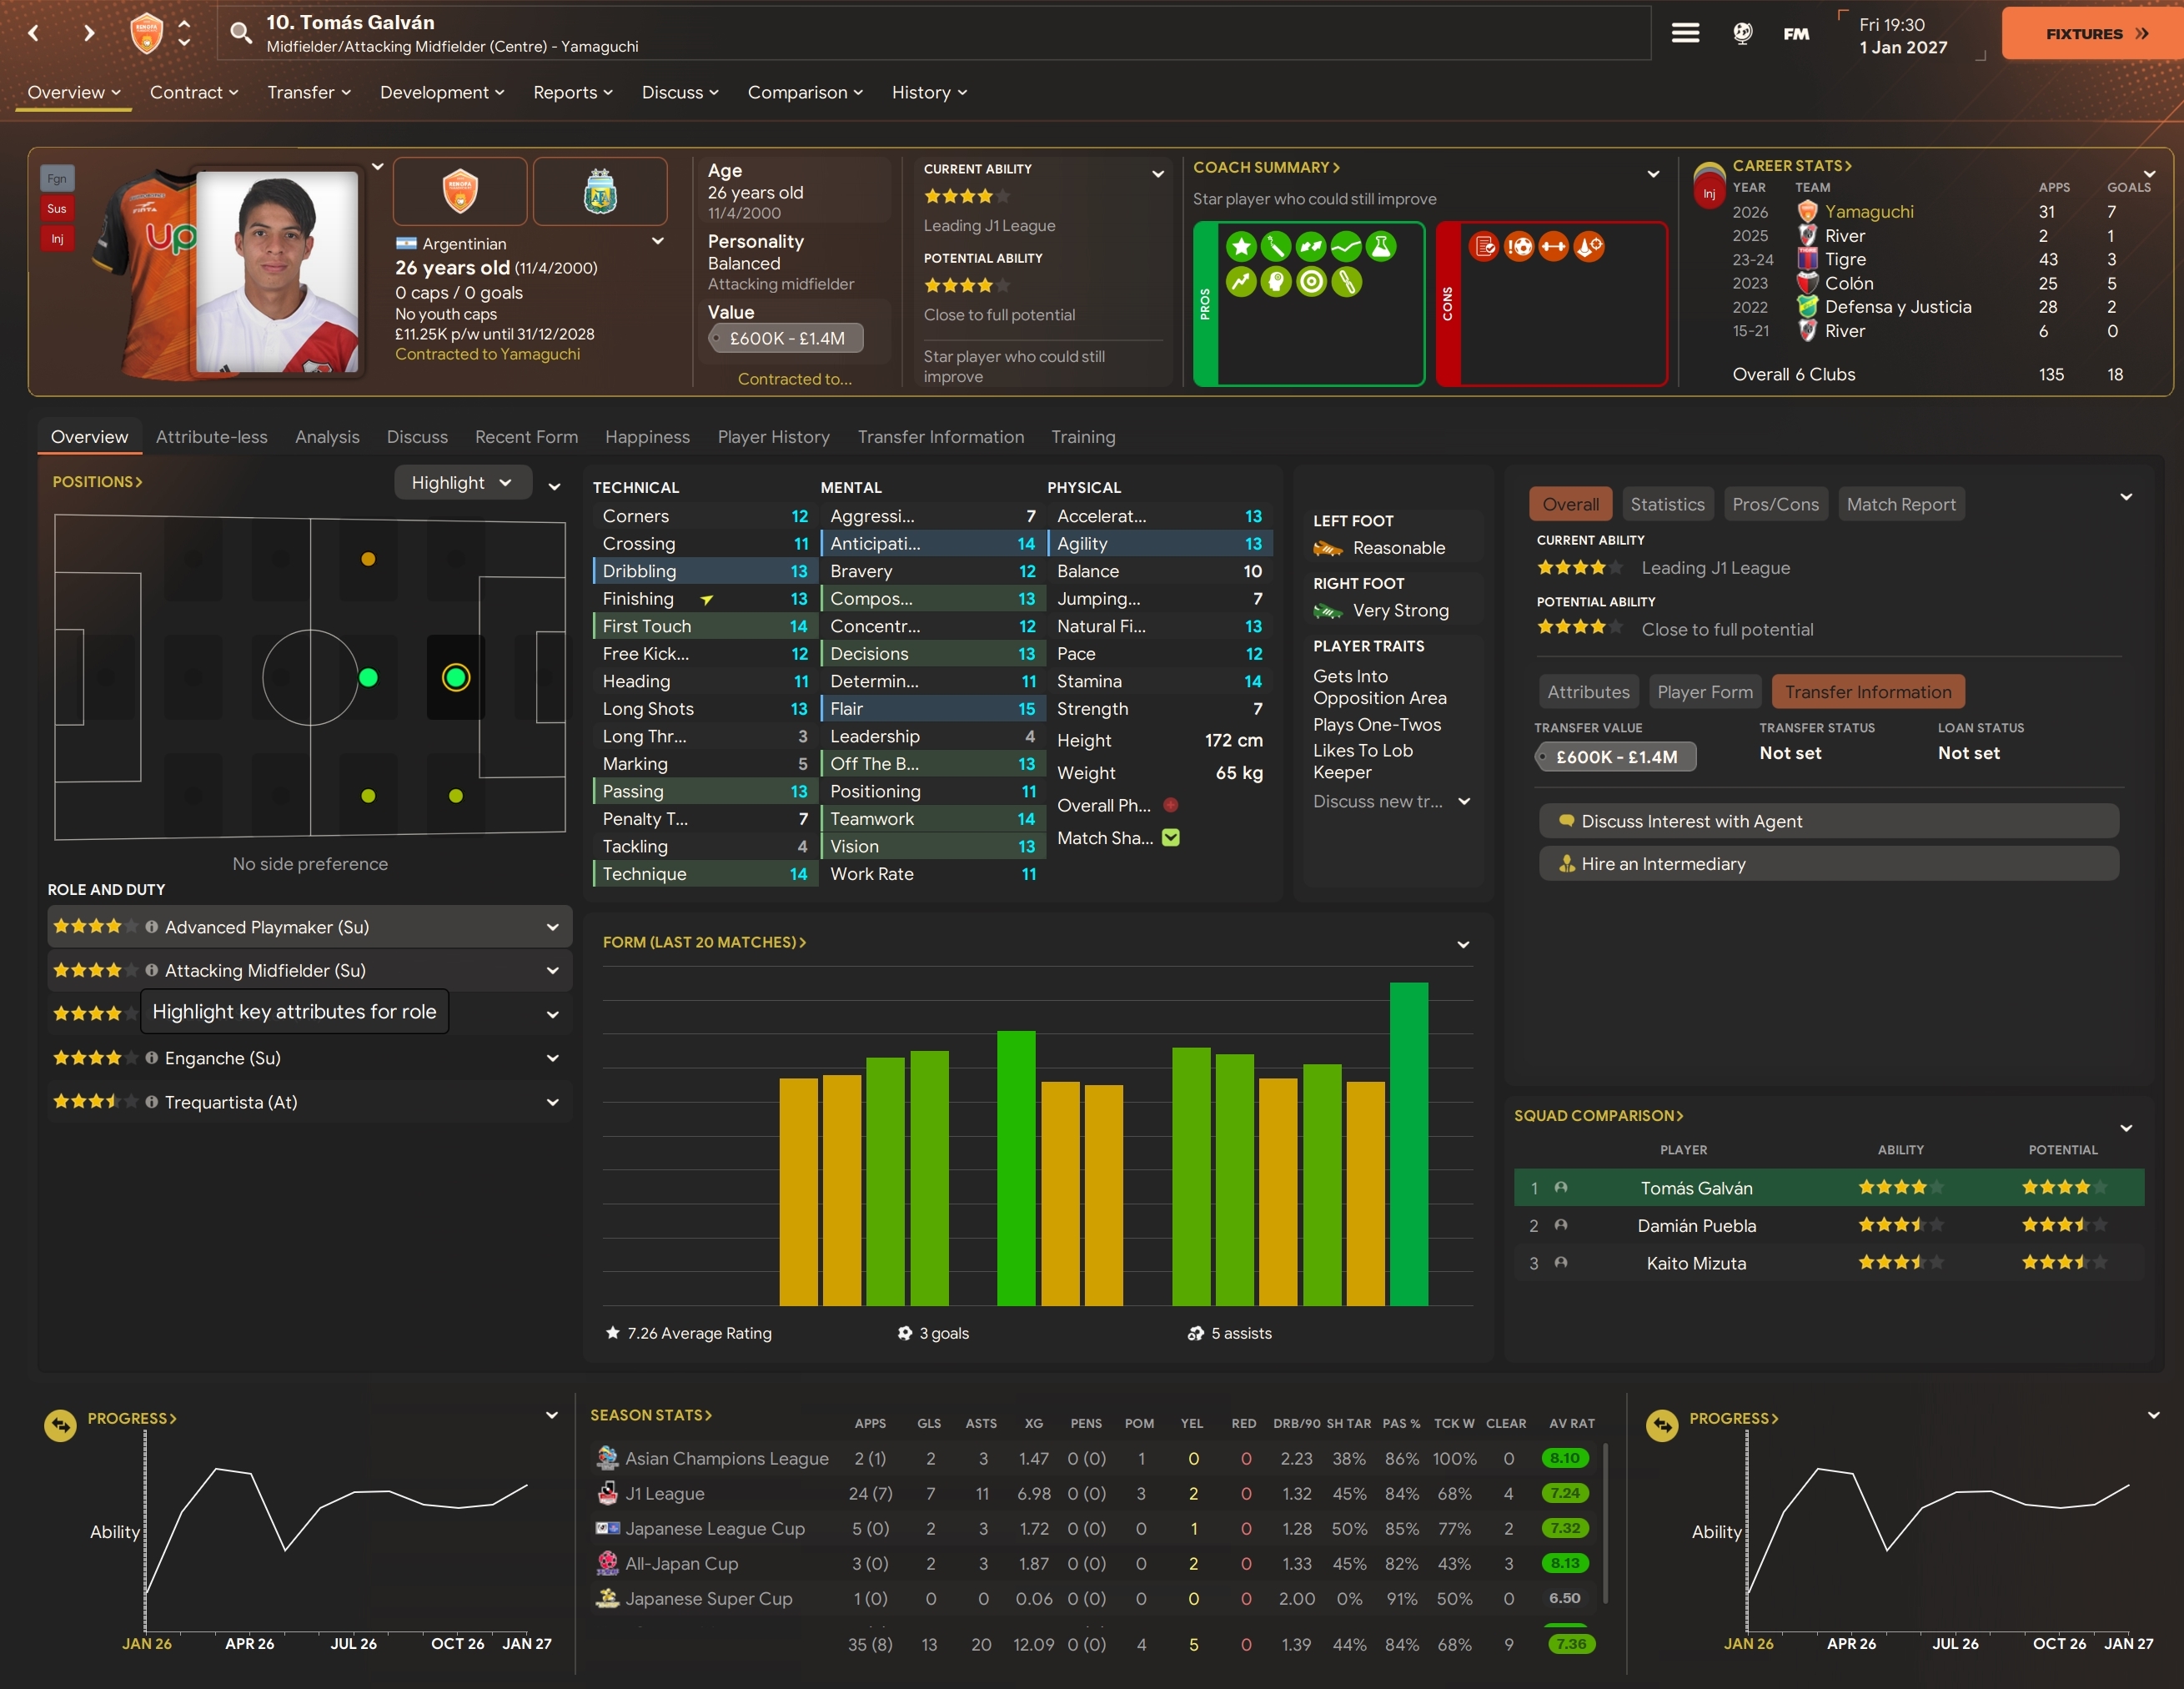Viewport: 2184px width, 1689px height.
Task: Click the left Progress swap icon
Action: click(x=61, y=1425)
